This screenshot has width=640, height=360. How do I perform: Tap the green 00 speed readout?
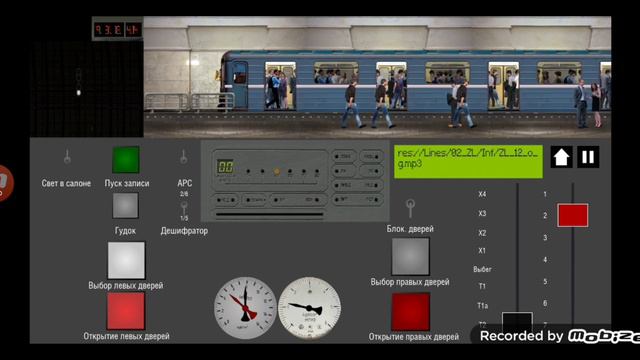[225, 167]
